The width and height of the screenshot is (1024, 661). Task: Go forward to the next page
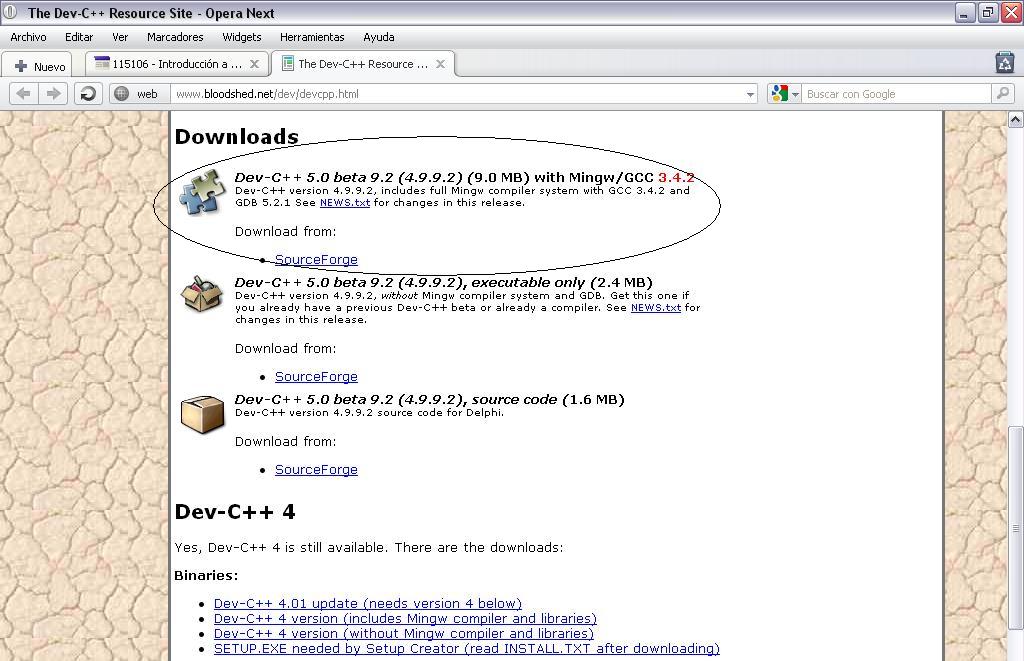click(53, 94)
